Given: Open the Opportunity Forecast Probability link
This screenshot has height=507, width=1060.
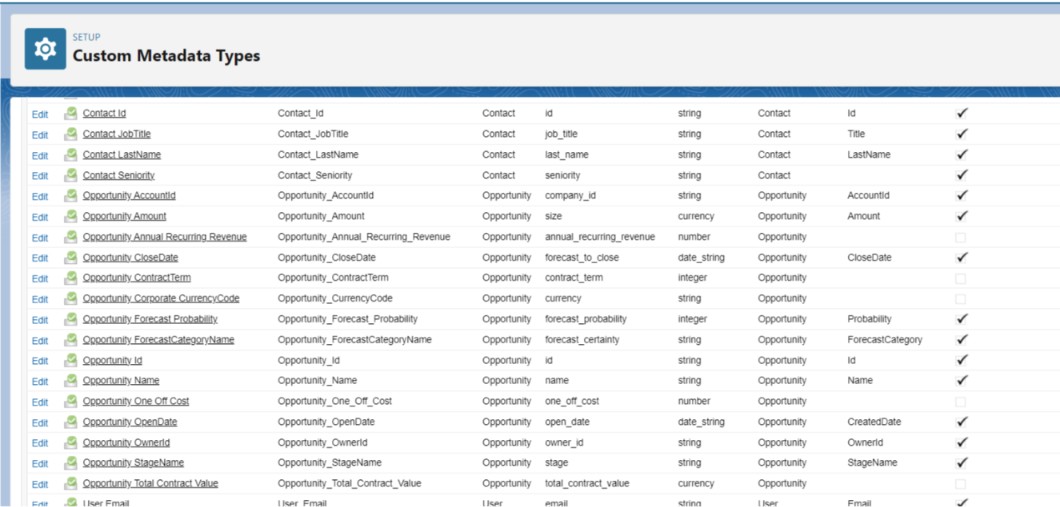Looking at the screenshot, I should pyautogui.click(x=150, y=319).
